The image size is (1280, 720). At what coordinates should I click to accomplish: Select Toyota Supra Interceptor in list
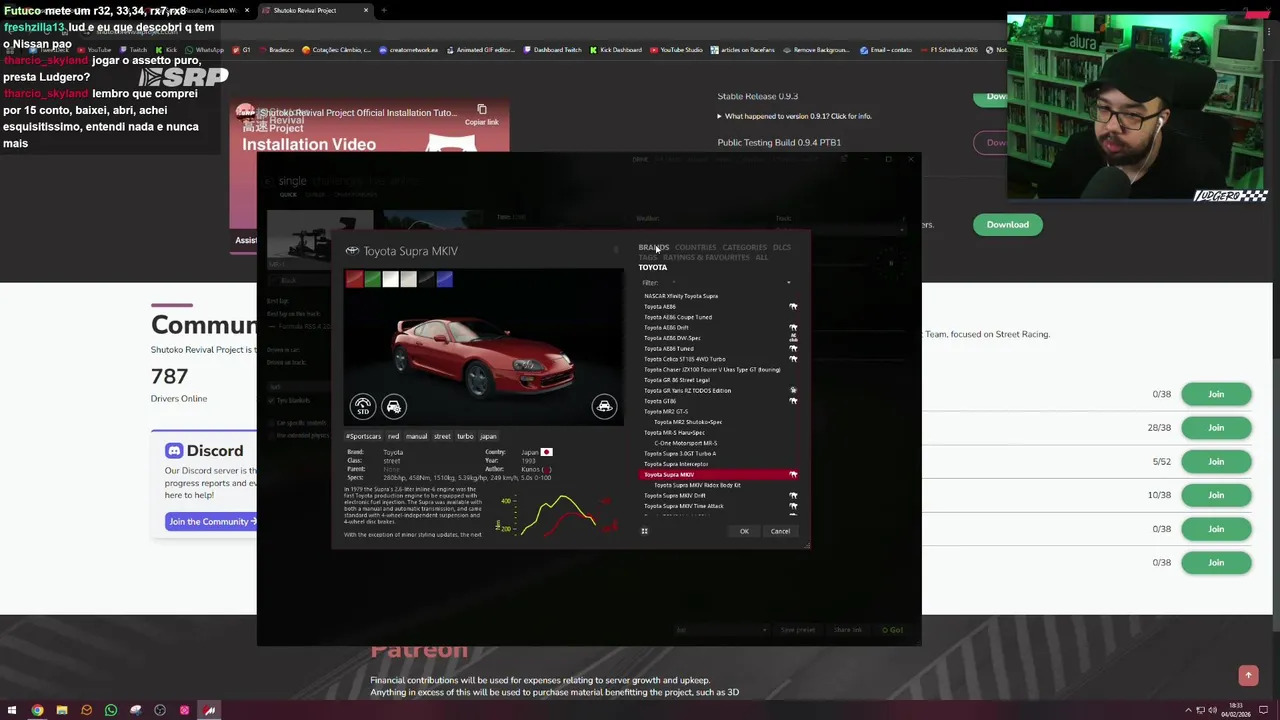point(718,464)
